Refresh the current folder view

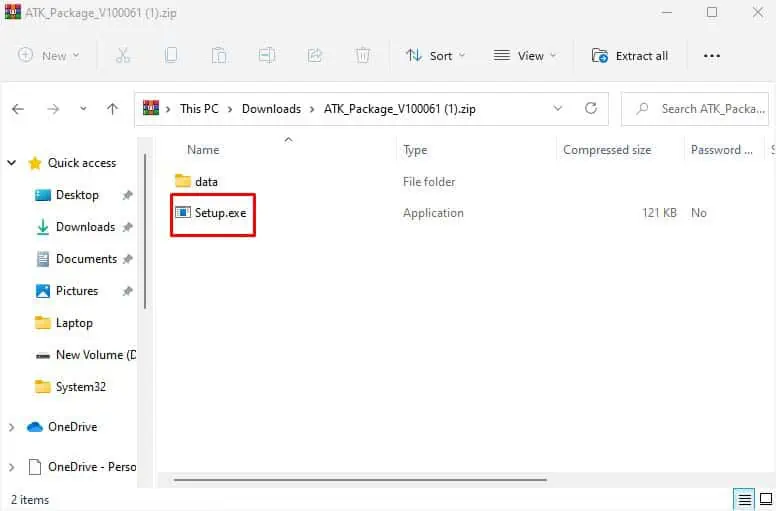point(590,108)
